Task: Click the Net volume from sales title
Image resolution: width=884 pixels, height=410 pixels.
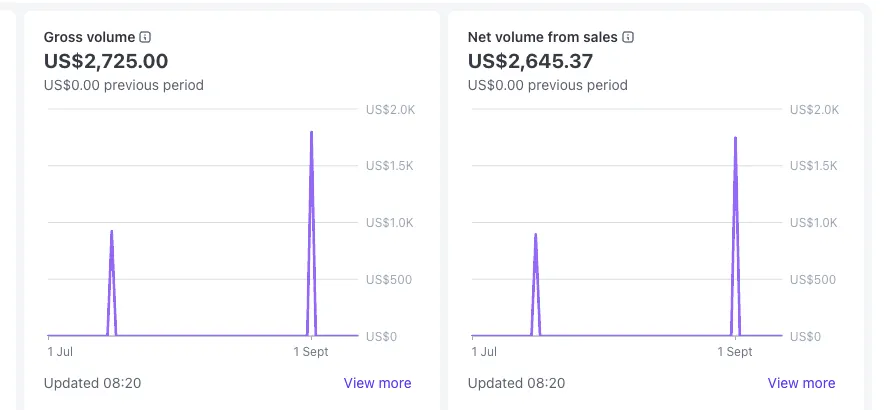Action: (x=543, y=37)
